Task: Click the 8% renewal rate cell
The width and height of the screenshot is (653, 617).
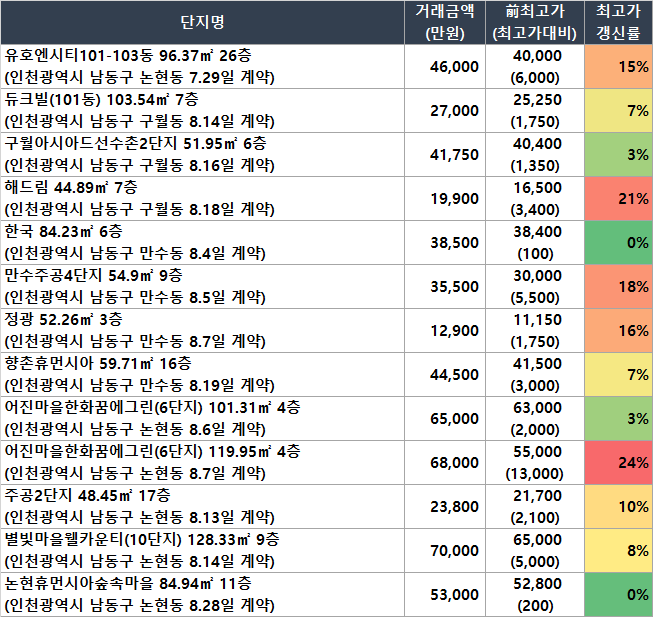Action: pyautogui.click(x=618, y=551)
